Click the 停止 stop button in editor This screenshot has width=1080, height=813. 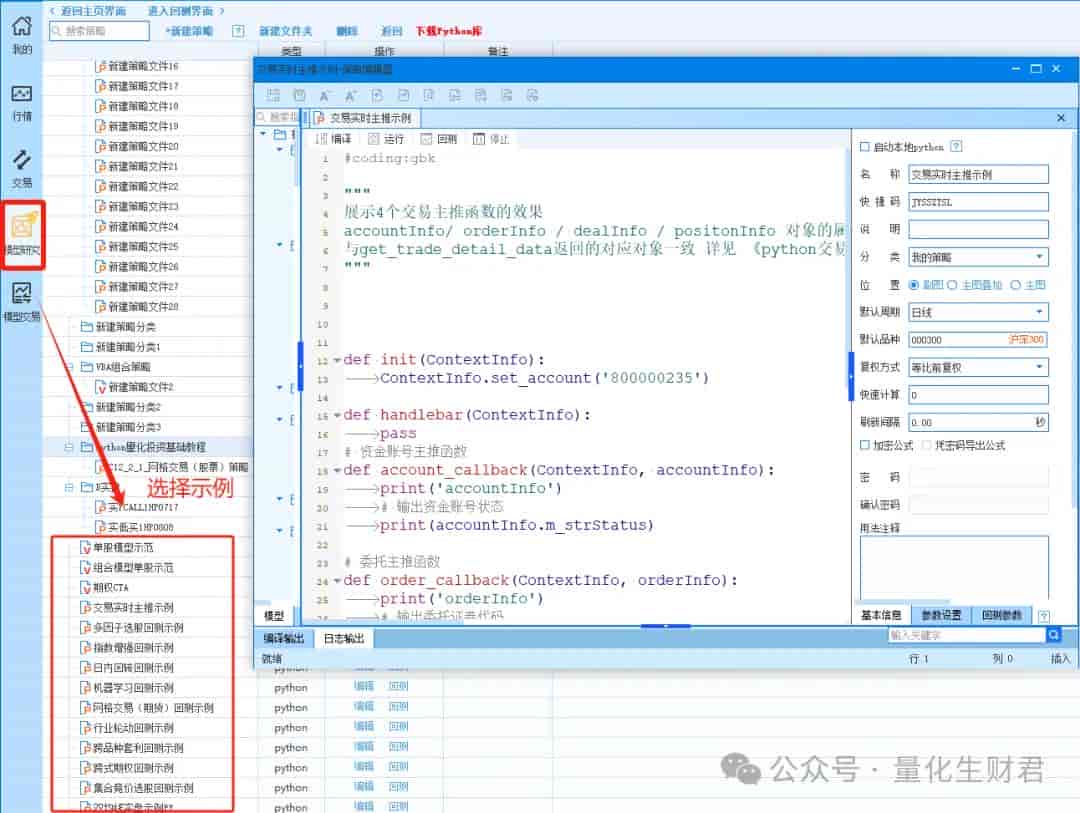pos(491,139)
